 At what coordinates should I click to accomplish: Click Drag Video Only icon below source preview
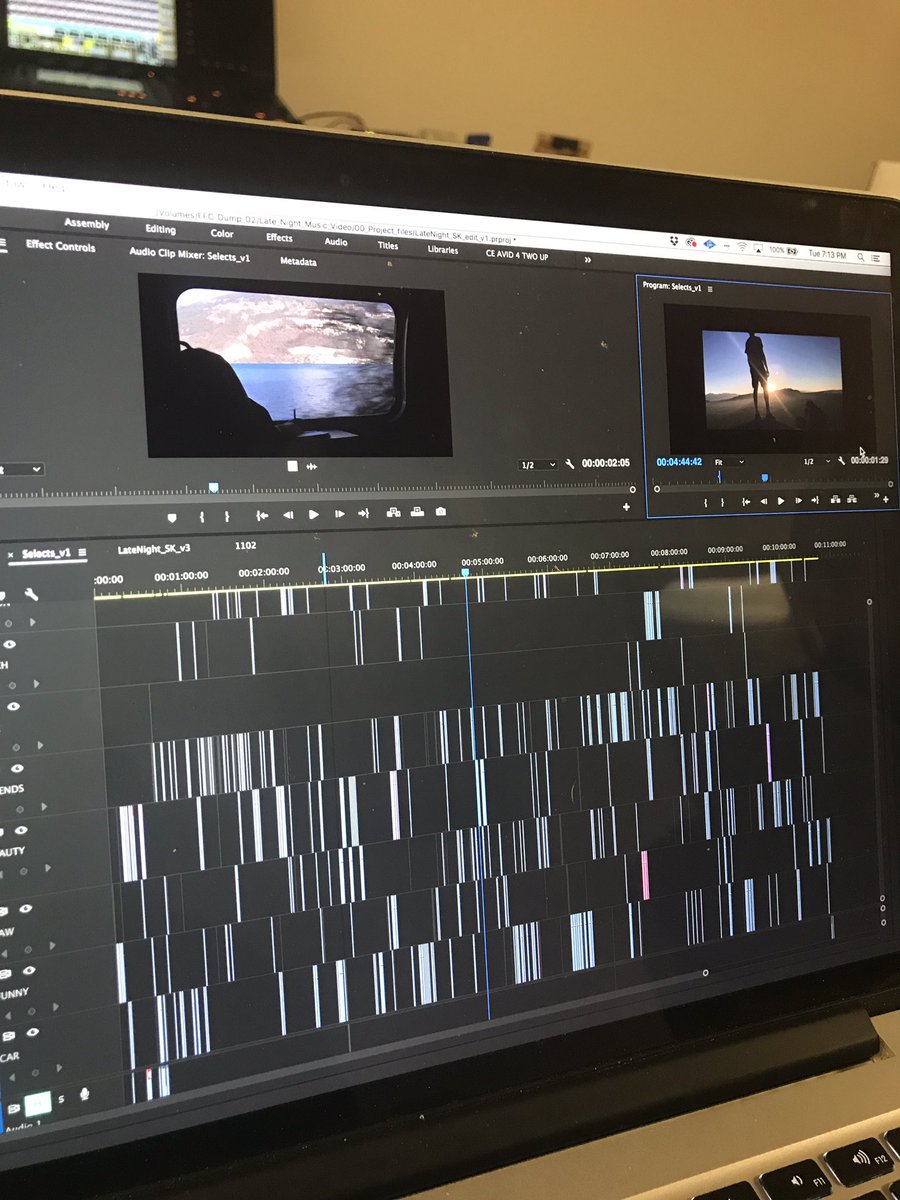(292, 466)
